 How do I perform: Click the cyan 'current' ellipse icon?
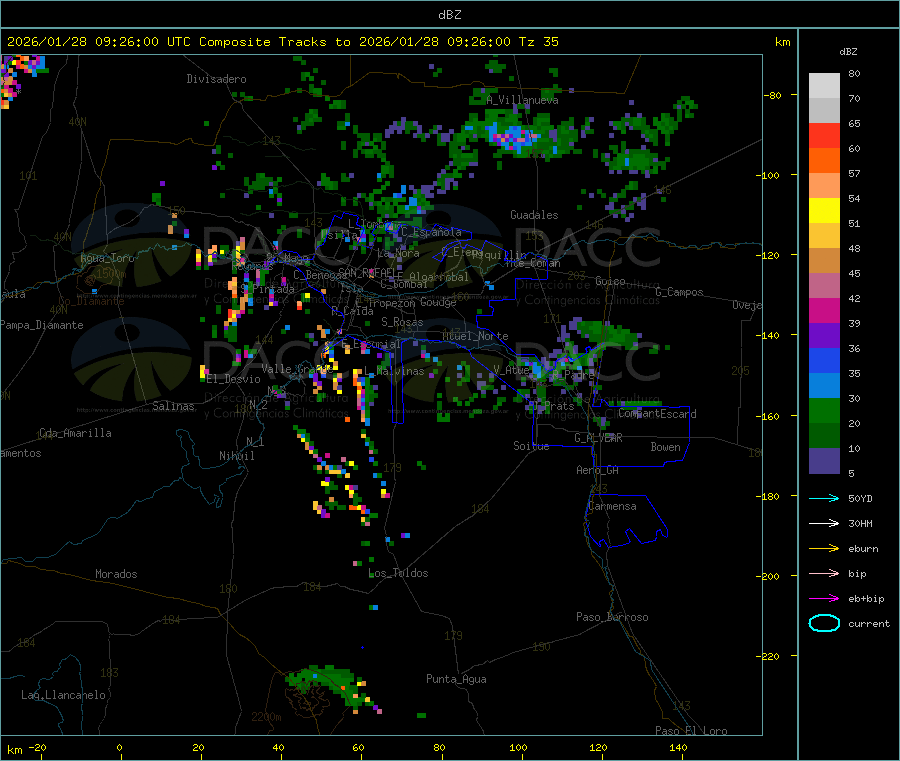(824, 623)
